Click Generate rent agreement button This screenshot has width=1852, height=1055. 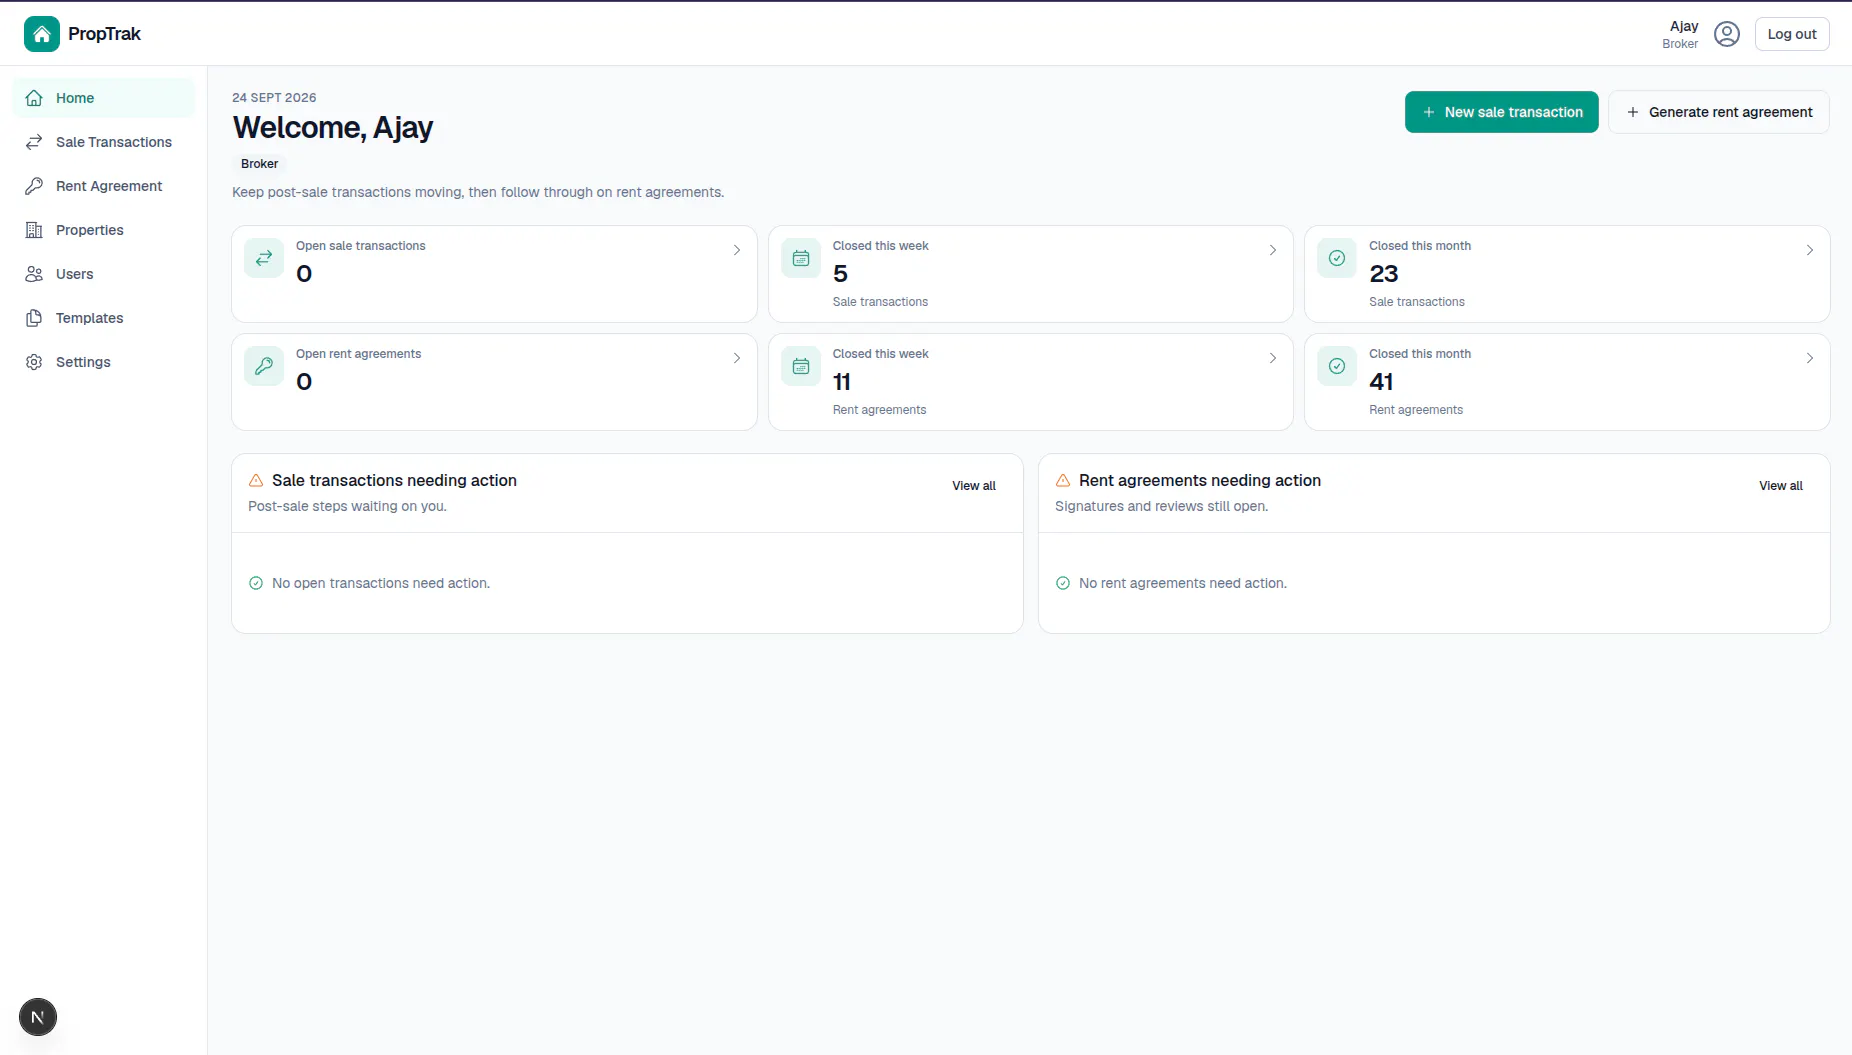click(1719, 112)
